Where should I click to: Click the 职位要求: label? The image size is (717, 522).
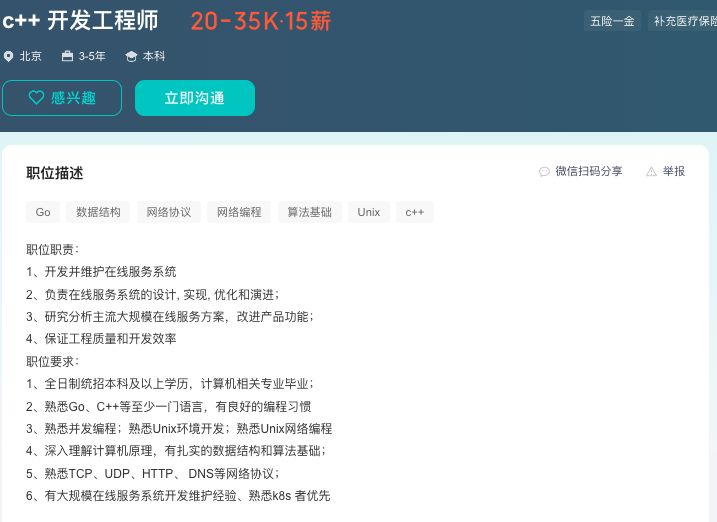[53, 362]
